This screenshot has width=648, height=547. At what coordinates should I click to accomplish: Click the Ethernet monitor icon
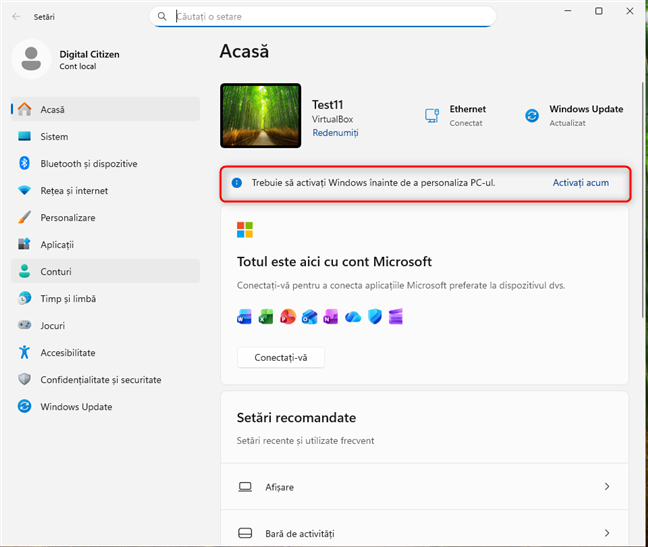click(432, 115)
